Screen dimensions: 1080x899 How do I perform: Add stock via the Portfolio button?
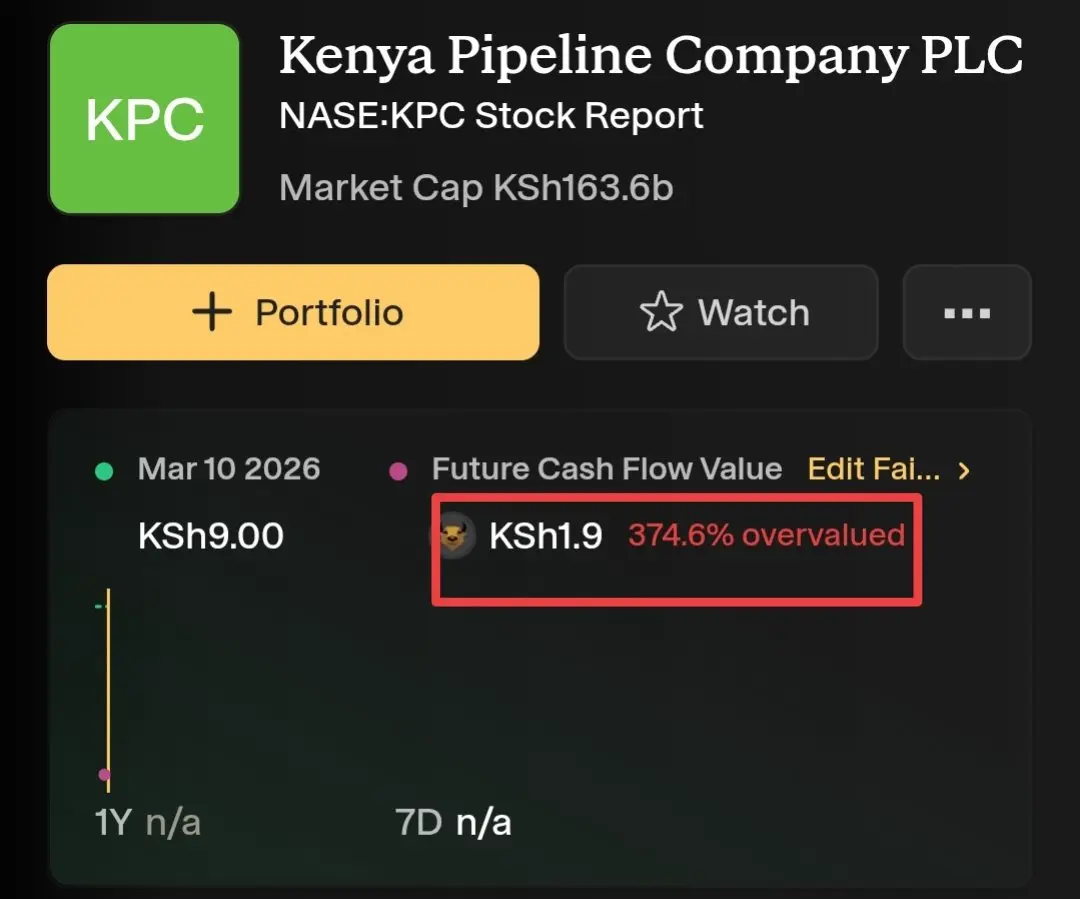click(293, 312)
